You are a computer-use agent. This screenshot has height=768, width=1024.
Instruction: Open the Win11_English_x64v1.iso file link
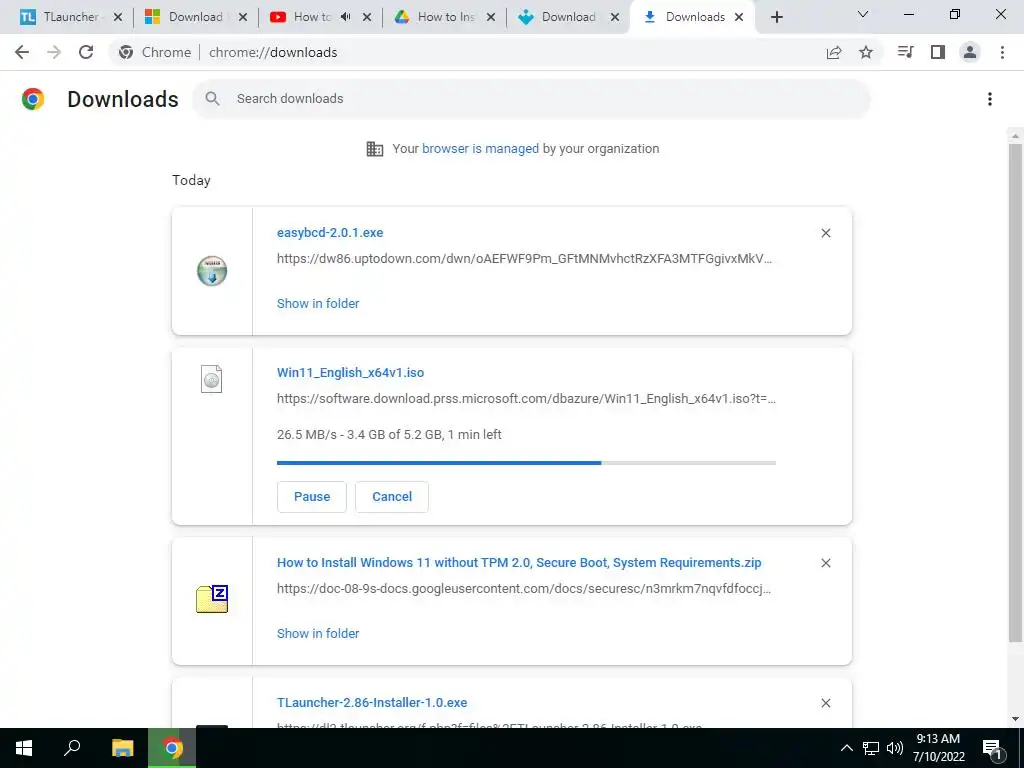click(351, 372)
